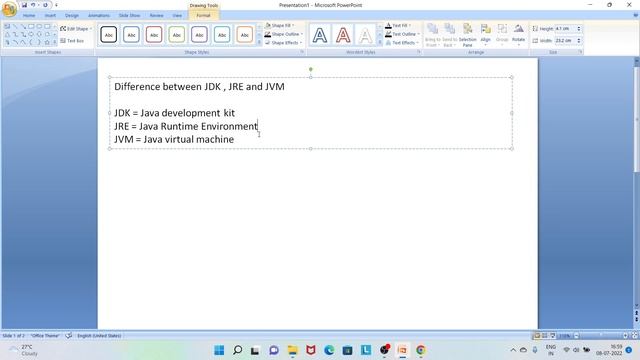Apply the orange outline Abc shape style

[244, 35]
